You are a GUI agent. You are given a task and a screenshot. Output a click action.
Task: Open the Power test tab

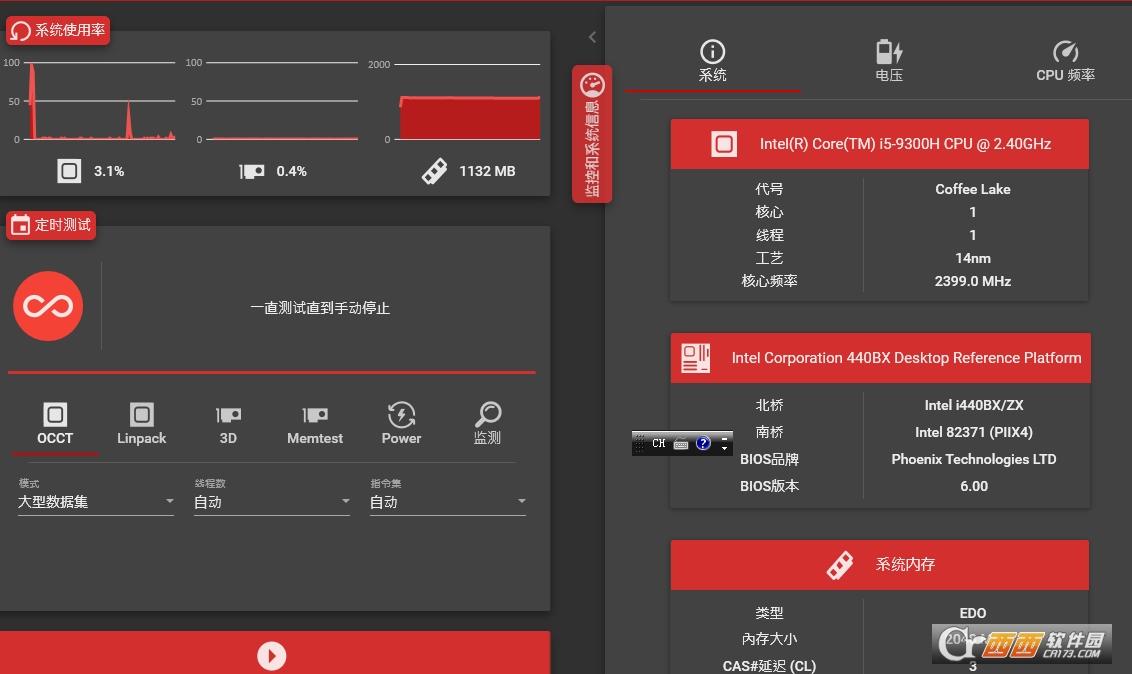[x=401, y=424]
